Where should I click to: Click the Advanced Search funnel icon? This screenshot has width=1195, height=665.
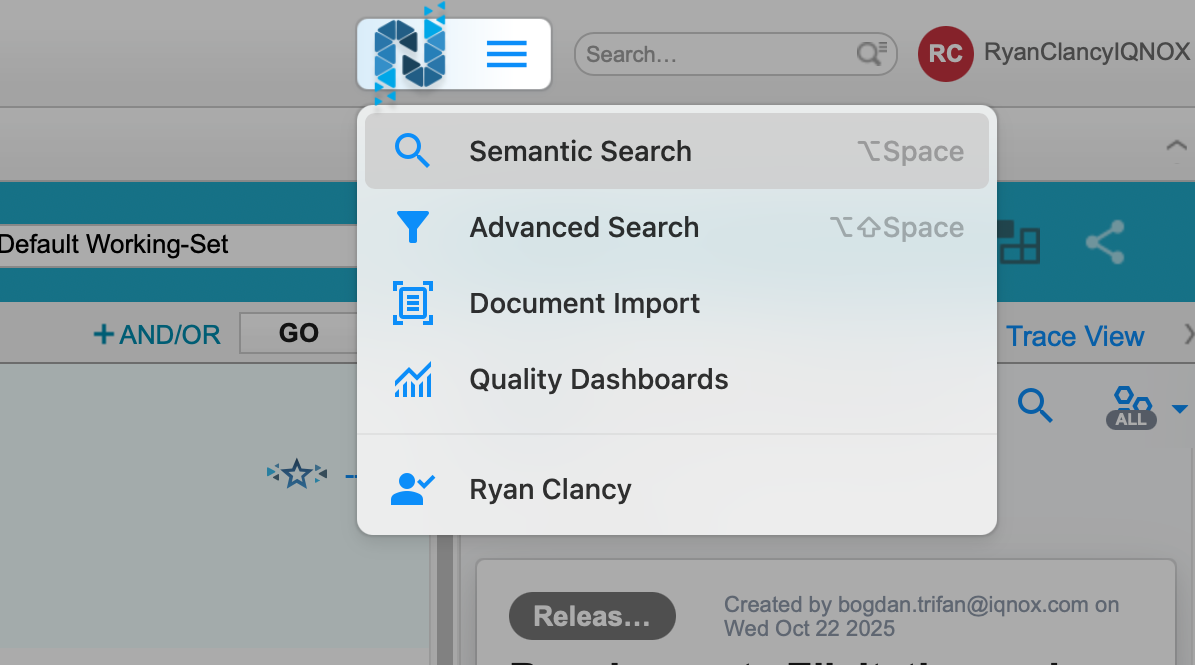pos(412,227)
